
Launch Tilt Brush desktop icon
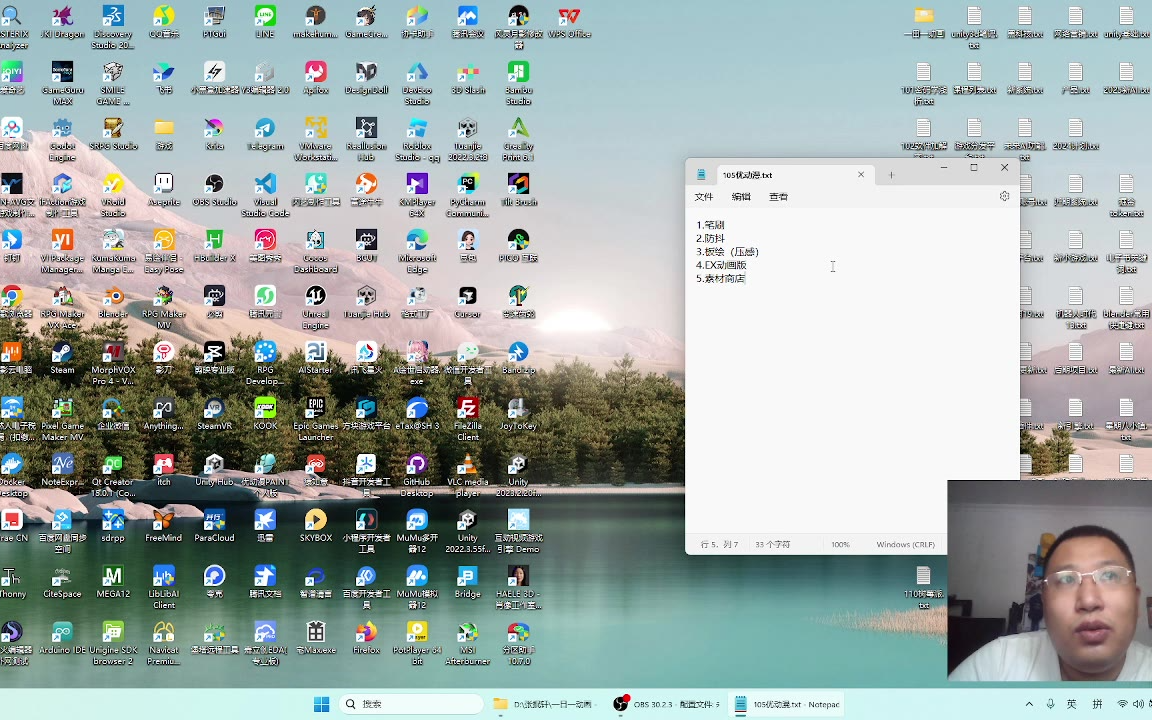518,190
